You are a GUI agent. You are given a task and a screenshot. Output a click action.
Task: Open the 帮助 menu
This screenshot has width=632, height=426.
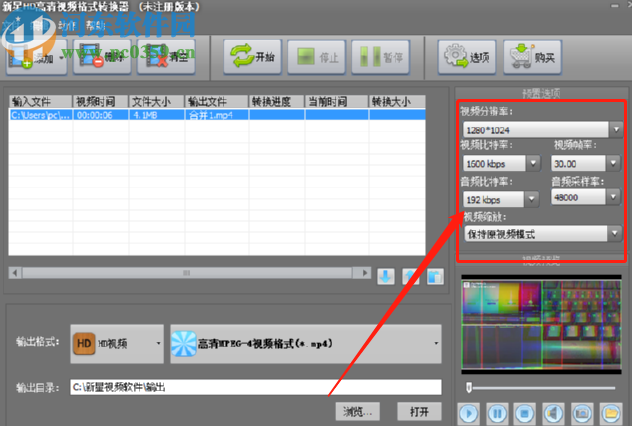95,26
